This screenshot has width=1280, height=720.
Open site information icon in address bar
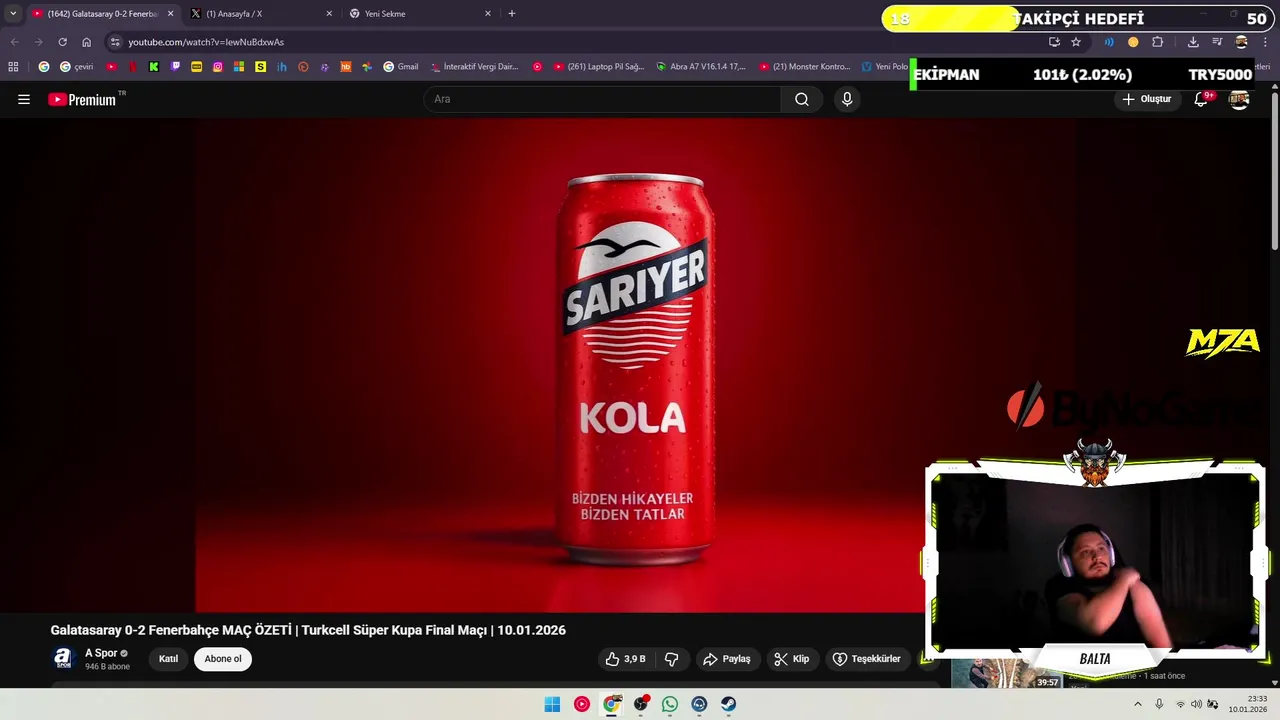point(115,42)
